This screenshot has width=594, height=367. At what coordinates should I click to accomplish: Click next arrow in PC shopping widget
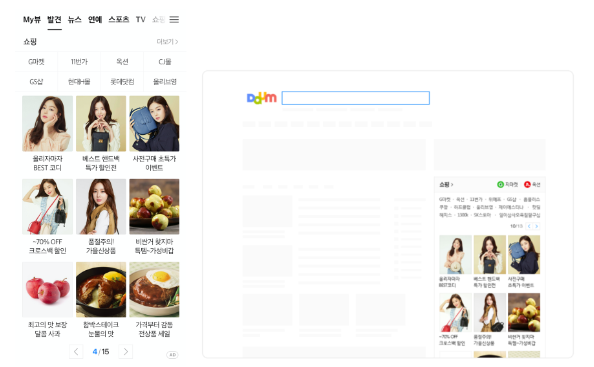536,226
